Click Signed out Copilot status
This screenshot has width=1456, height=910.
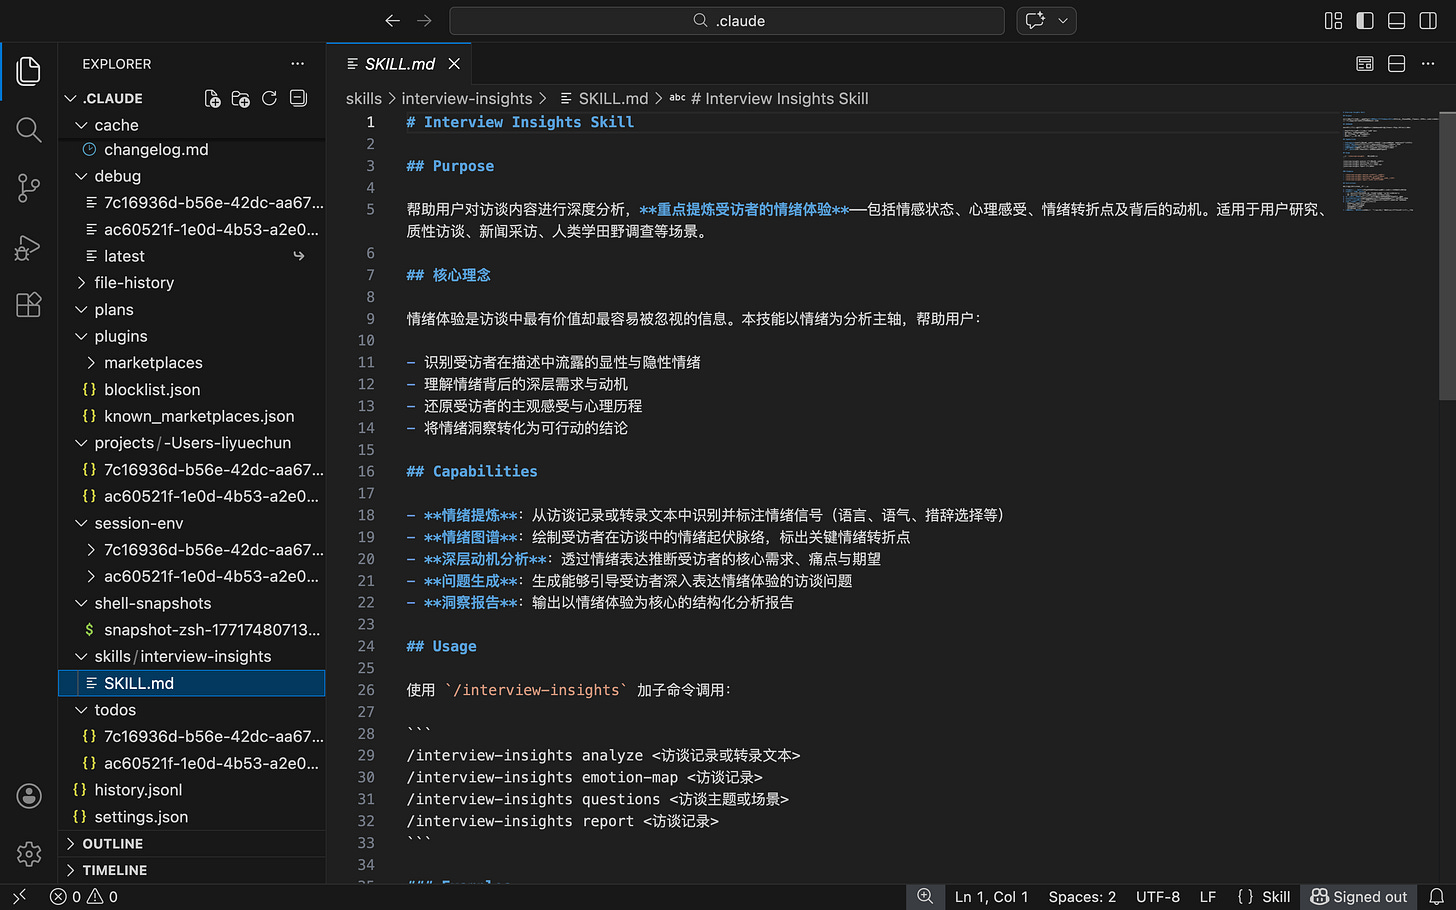(x=1358, y=897)
